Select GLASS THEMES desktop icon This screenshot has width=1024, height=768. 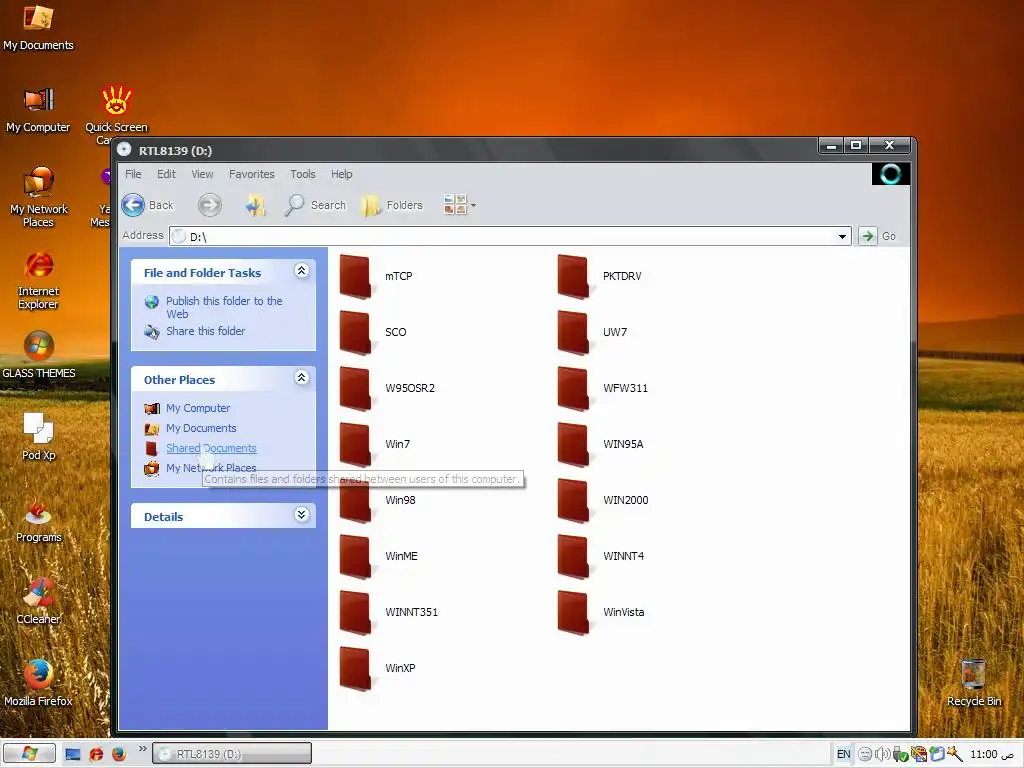[x=39, y=356]
